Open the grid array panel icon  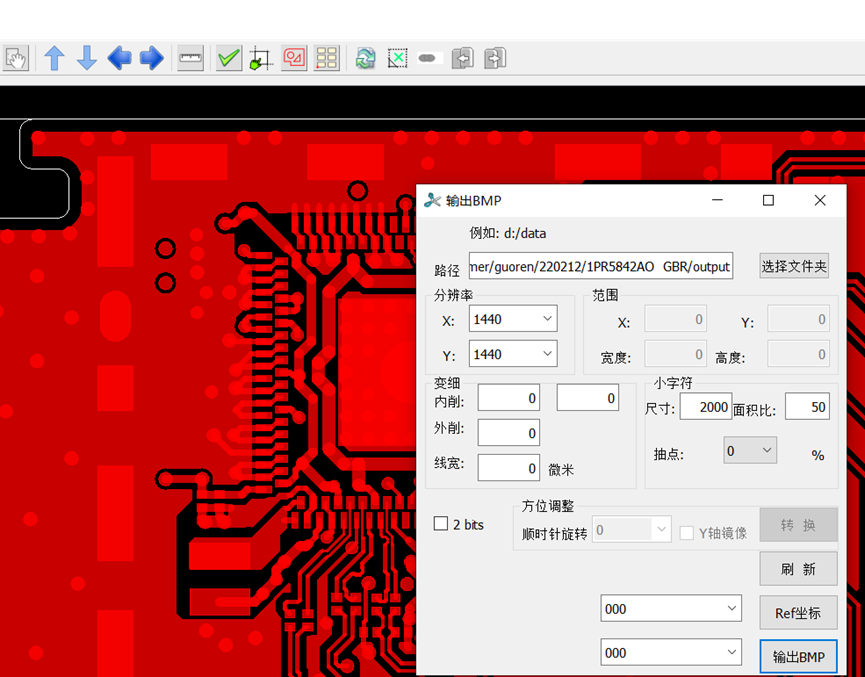pyautogui.click(x=325, y=57)
